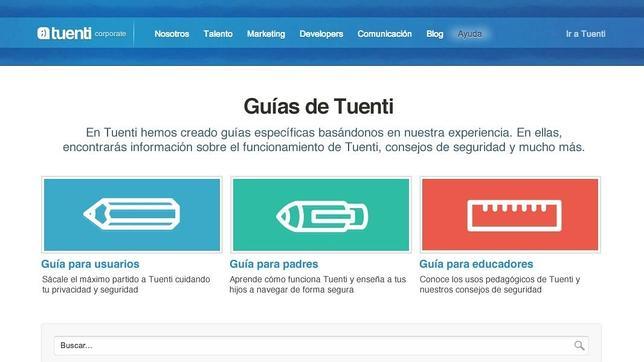Open the 'Guía para usuarios' link
Screen dimensions: 644x362
pos(90,264)
